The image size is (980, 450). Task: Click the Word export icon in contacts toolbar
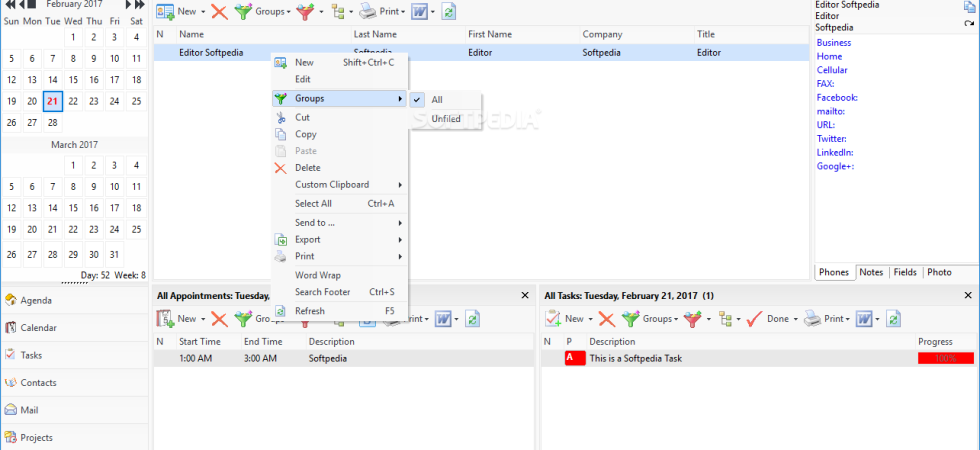point(419,11)
